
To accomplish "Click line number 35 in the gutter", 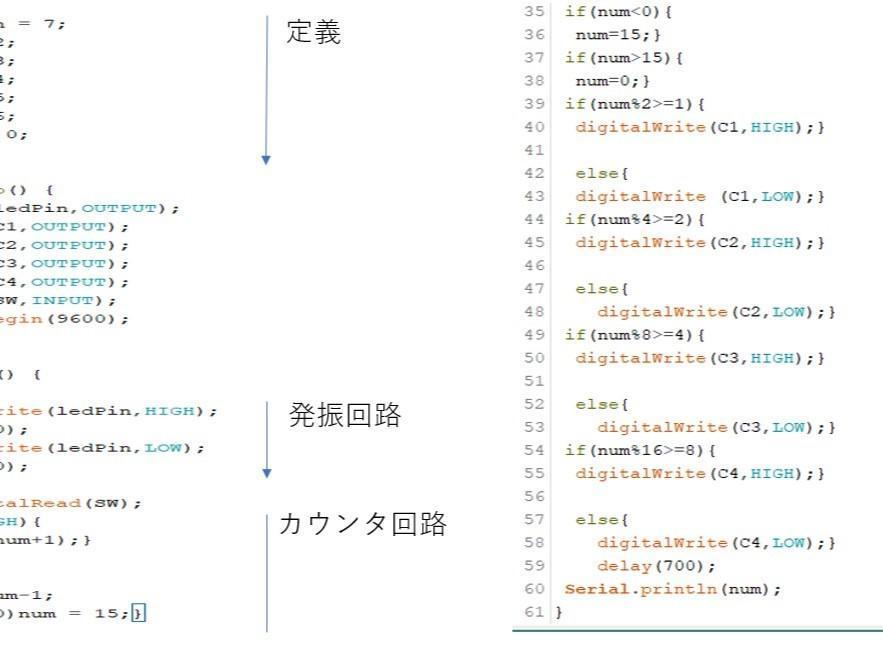I will 534,11.
